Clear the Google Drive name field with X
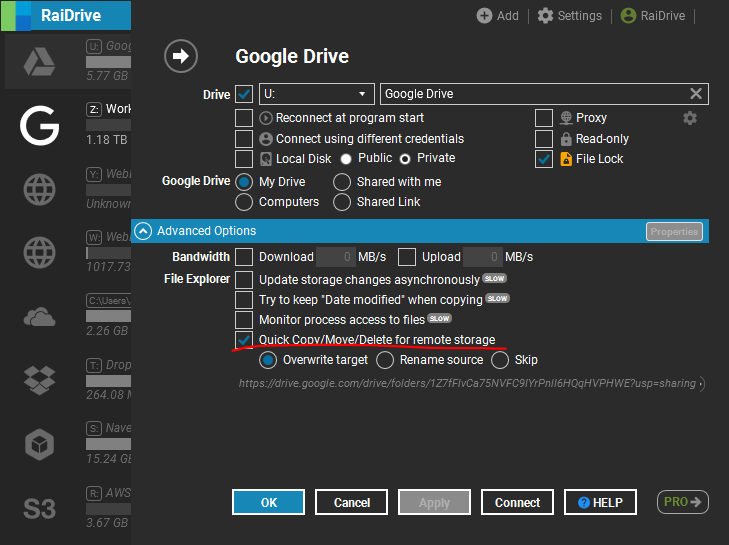729x545 pixels. 696,94
